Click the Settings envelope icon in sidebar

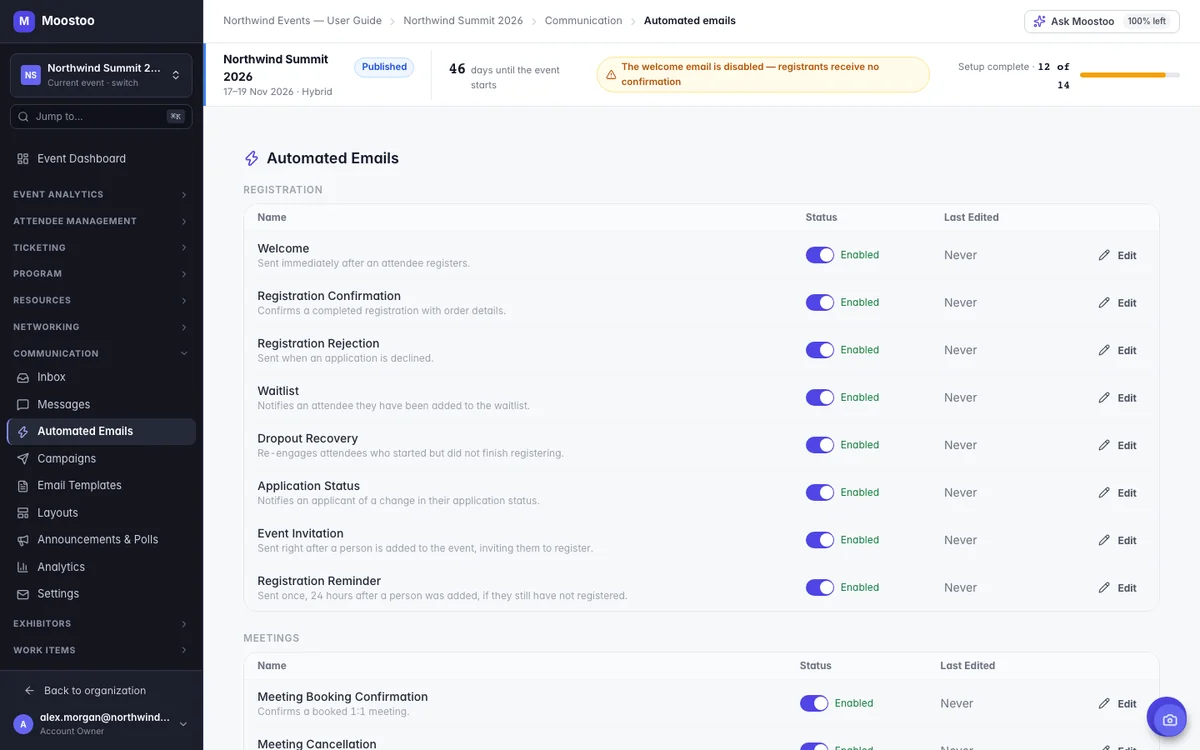coord(23,594)
